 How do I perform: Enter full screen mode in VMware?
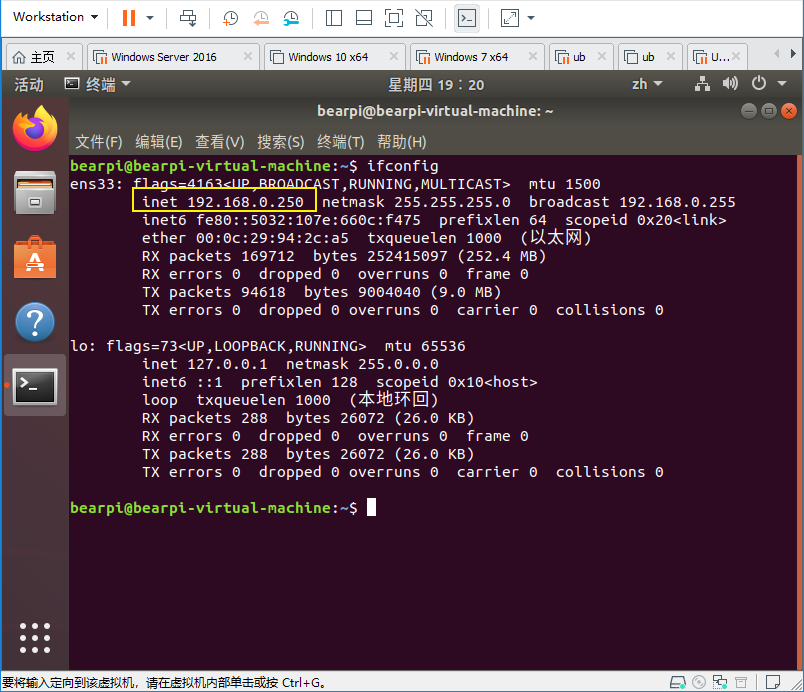(394, 18)
